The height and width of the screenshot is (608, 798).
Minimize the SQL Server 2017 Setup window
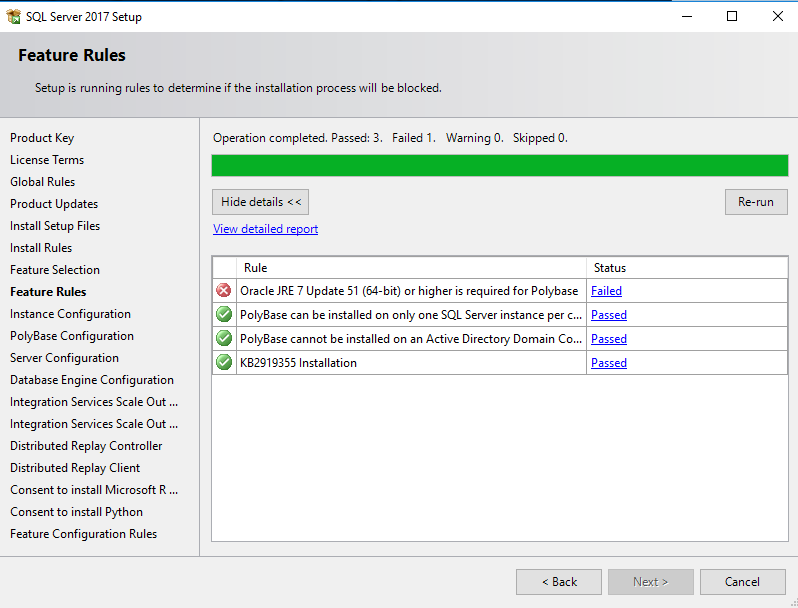click(687, 16)
